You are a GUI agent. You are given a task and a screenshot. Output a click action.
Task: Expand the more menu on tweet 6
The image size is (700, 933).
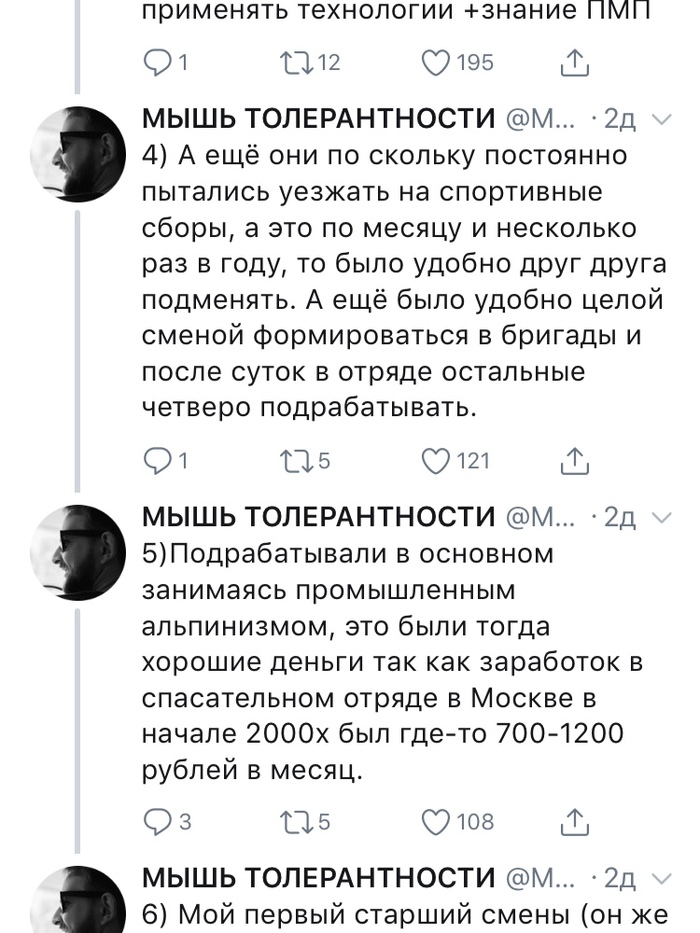click(x=661, y=877)
